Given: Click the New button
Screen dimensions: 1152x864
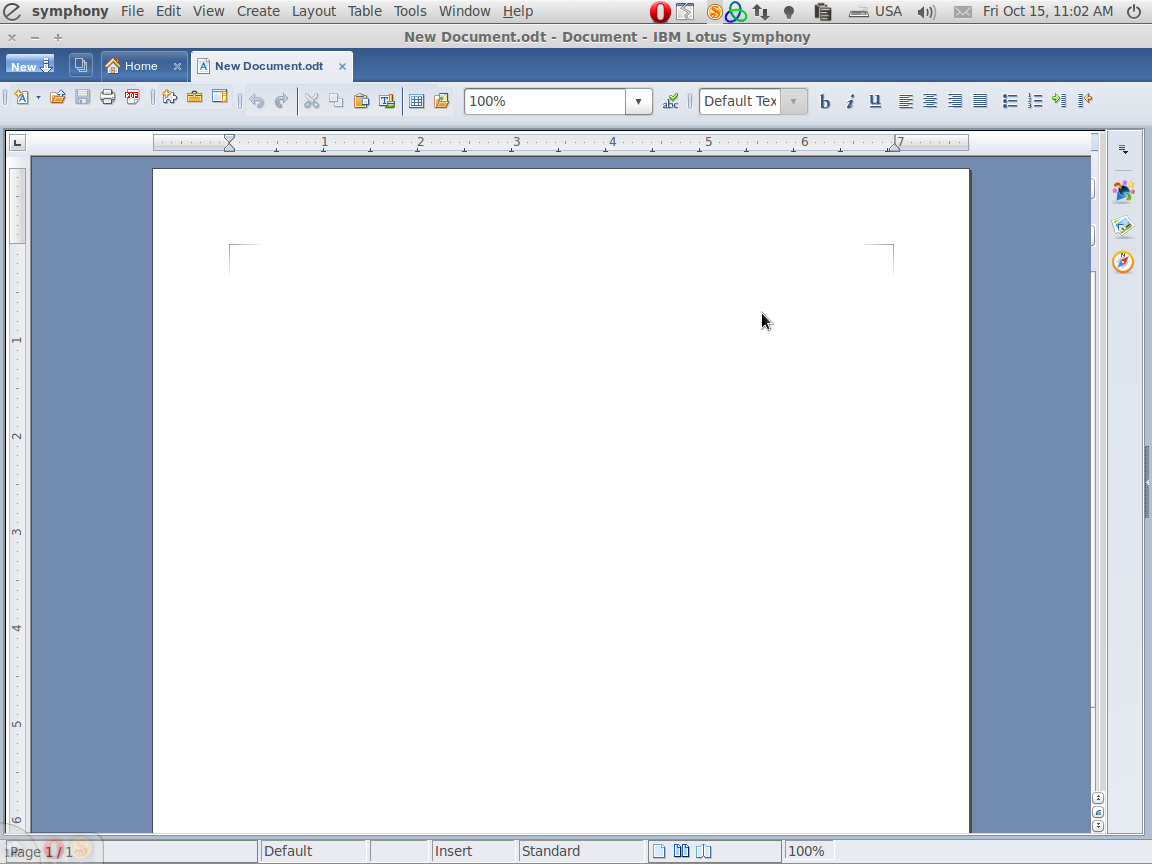Looking at the screenshot, I should click(x=24, y=64).
